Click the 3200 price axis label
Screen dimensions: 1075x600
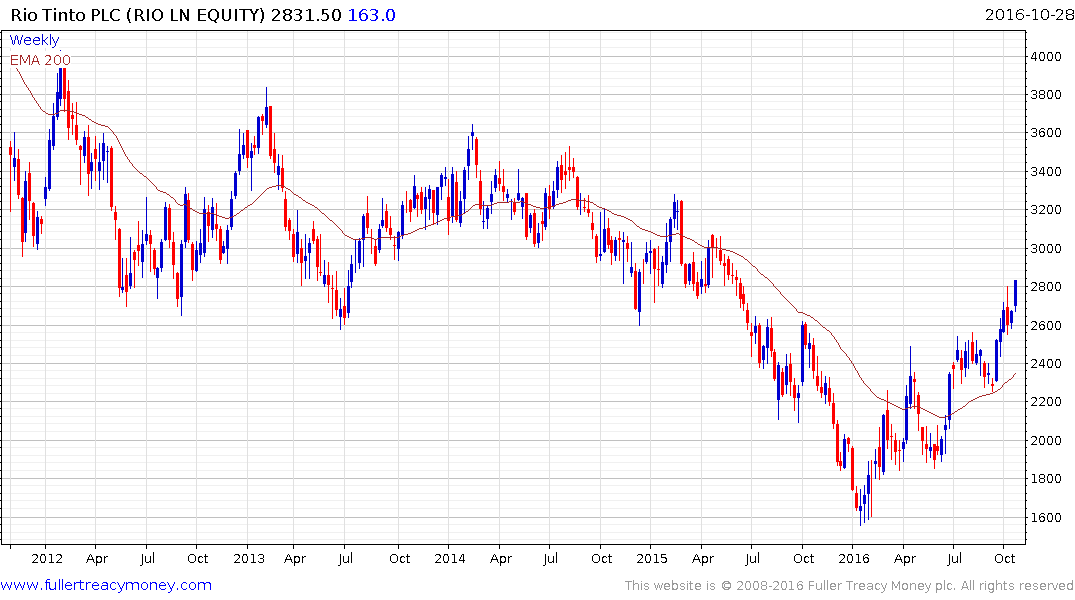(x=1046, y=211)
